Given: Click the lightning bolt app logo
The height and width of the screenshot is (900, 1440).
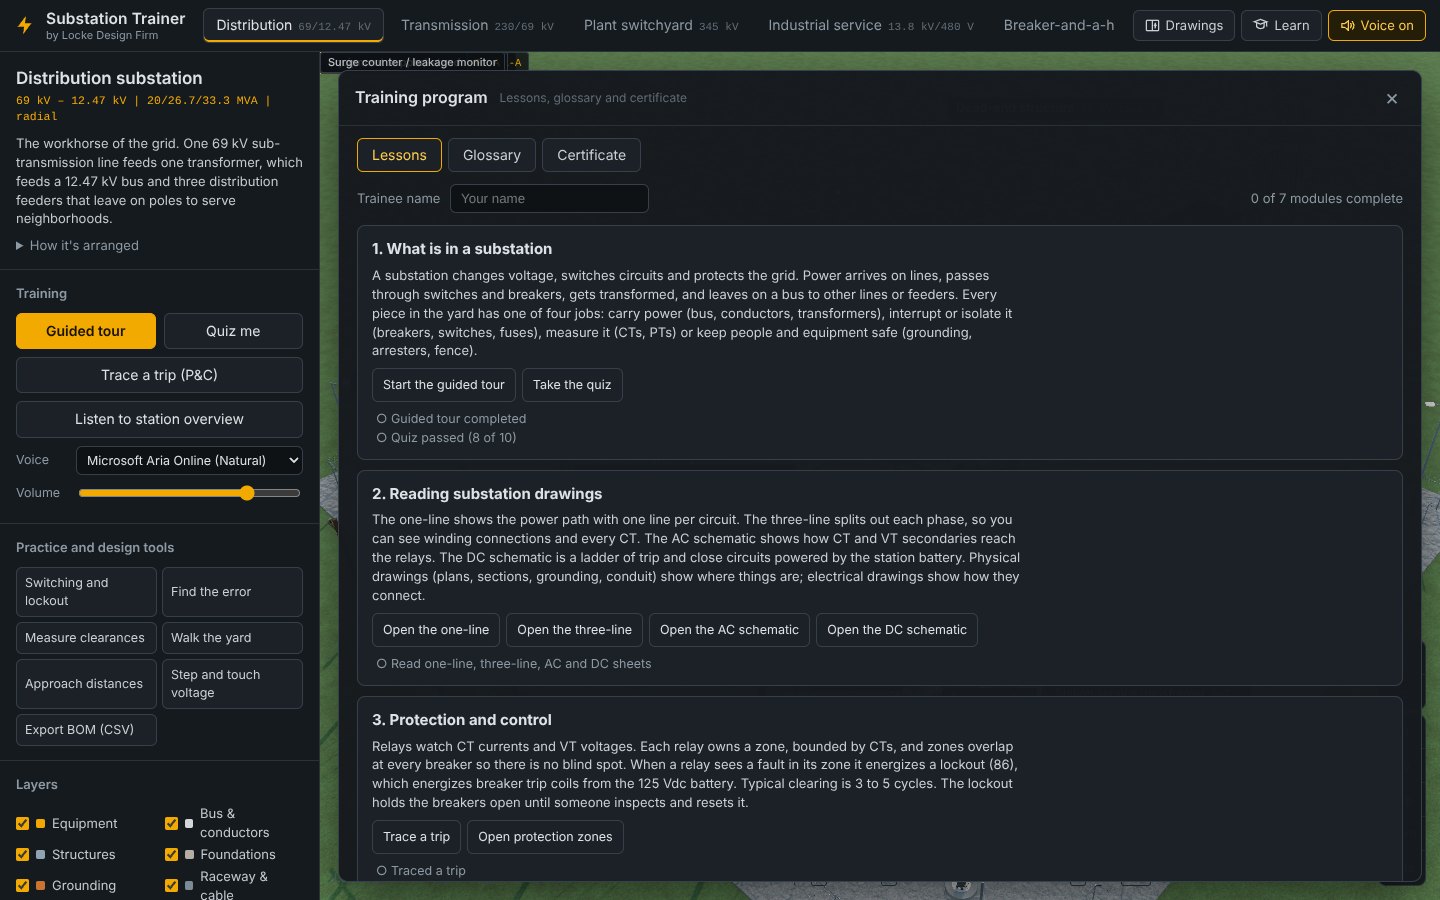Looking at the screenshot, I should click(25, 26).
